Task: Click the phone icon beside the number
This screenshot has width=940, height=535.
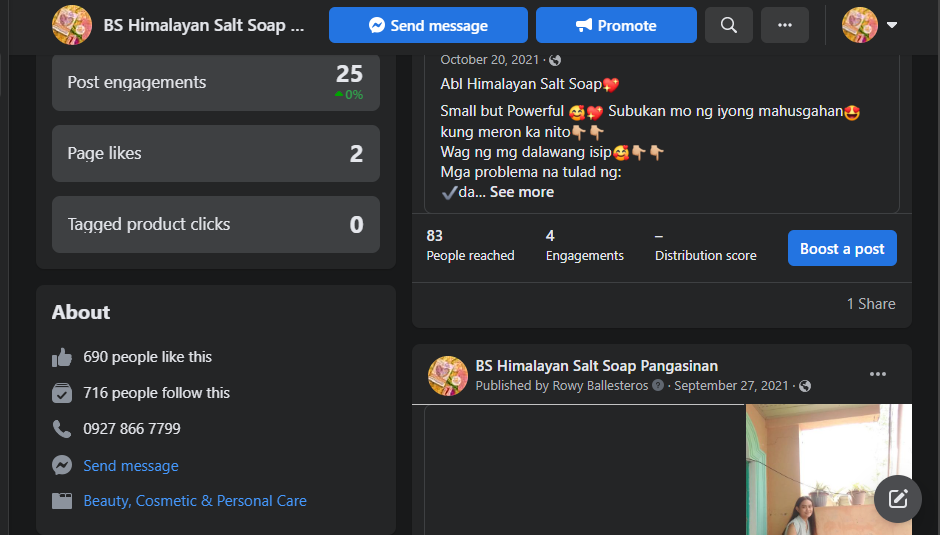Action: click(x=62, y=429)
